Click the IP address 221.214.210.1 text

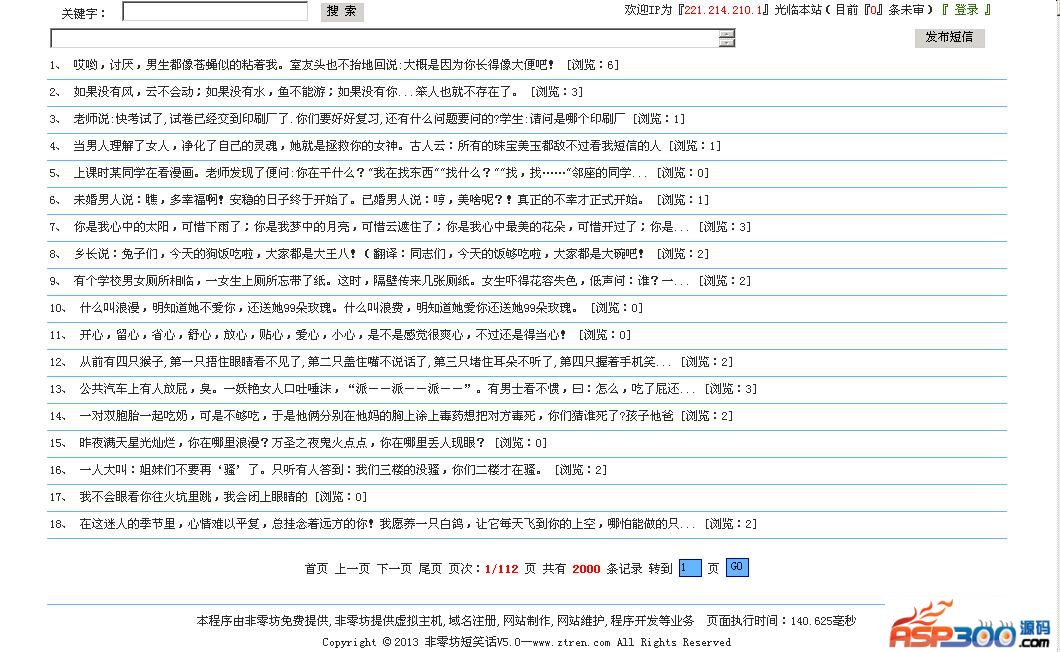723,10
